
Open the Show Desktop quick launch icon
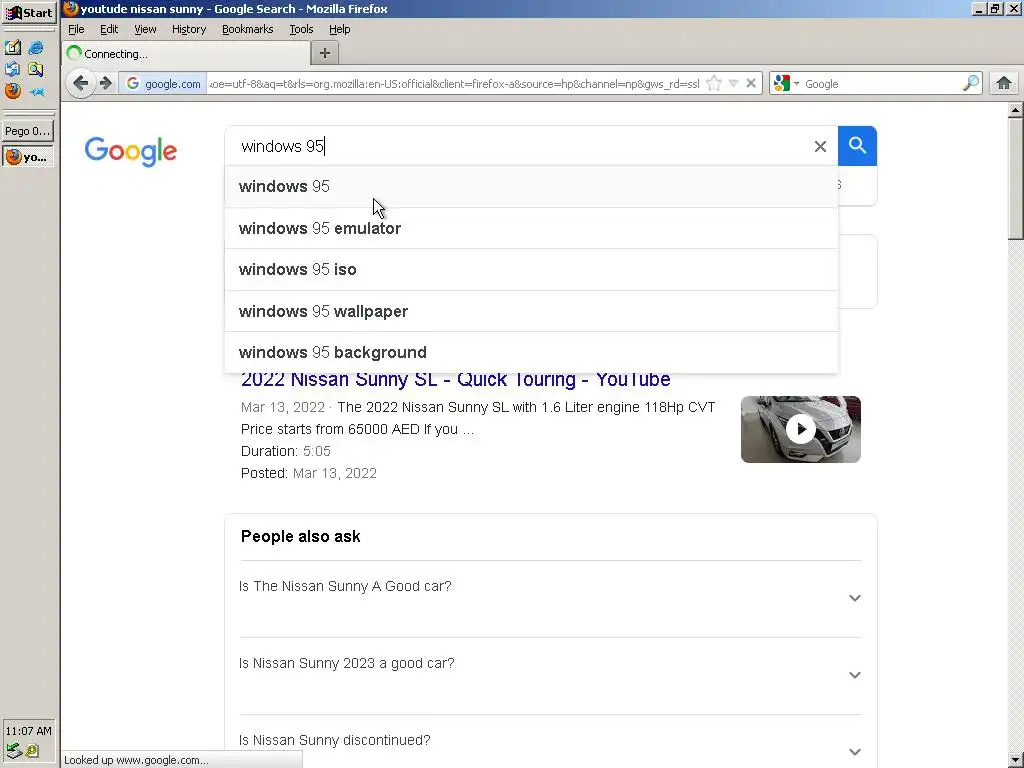click(12, 48)
